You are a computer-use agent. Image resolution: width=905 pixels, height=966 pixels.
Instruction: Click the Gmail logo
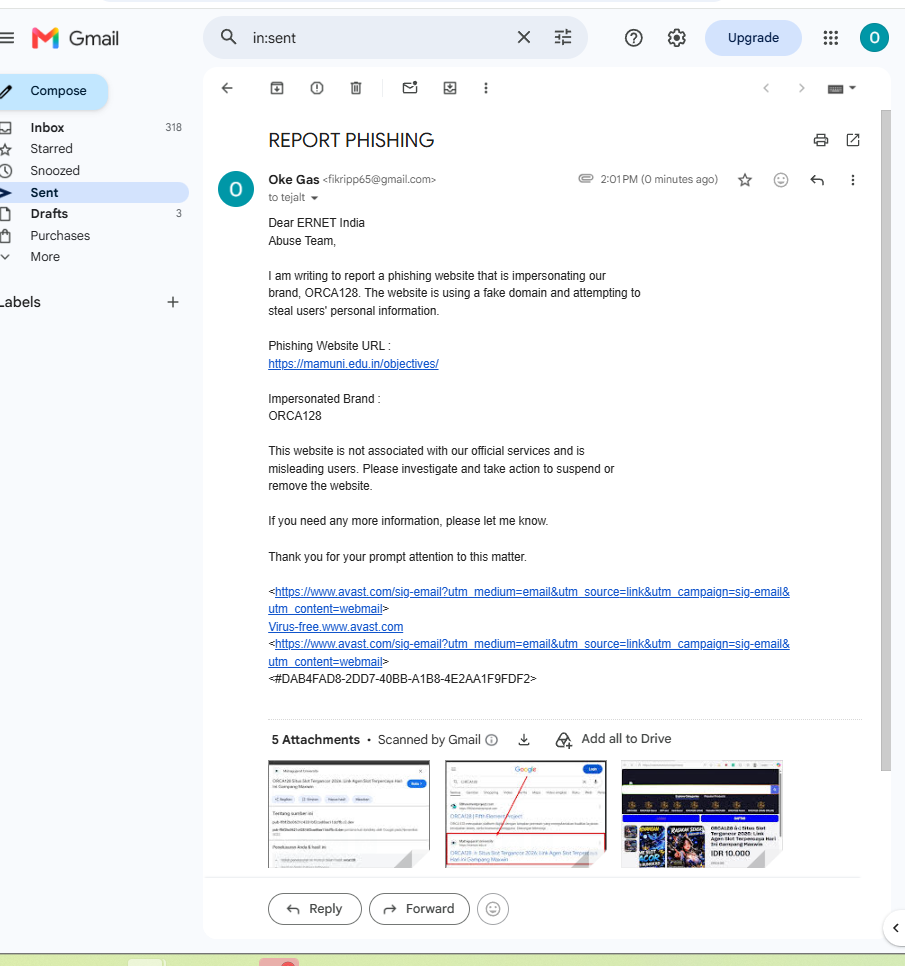[x=75, y=38]
